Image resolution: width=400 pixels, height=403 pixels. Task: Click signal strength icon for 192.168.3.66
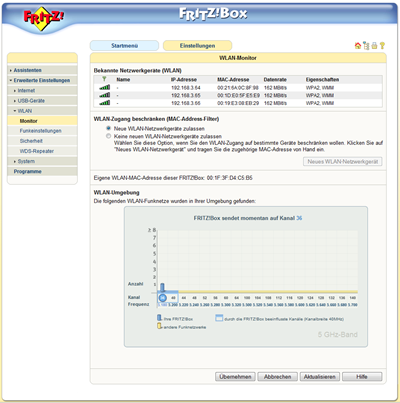point(105,103)
